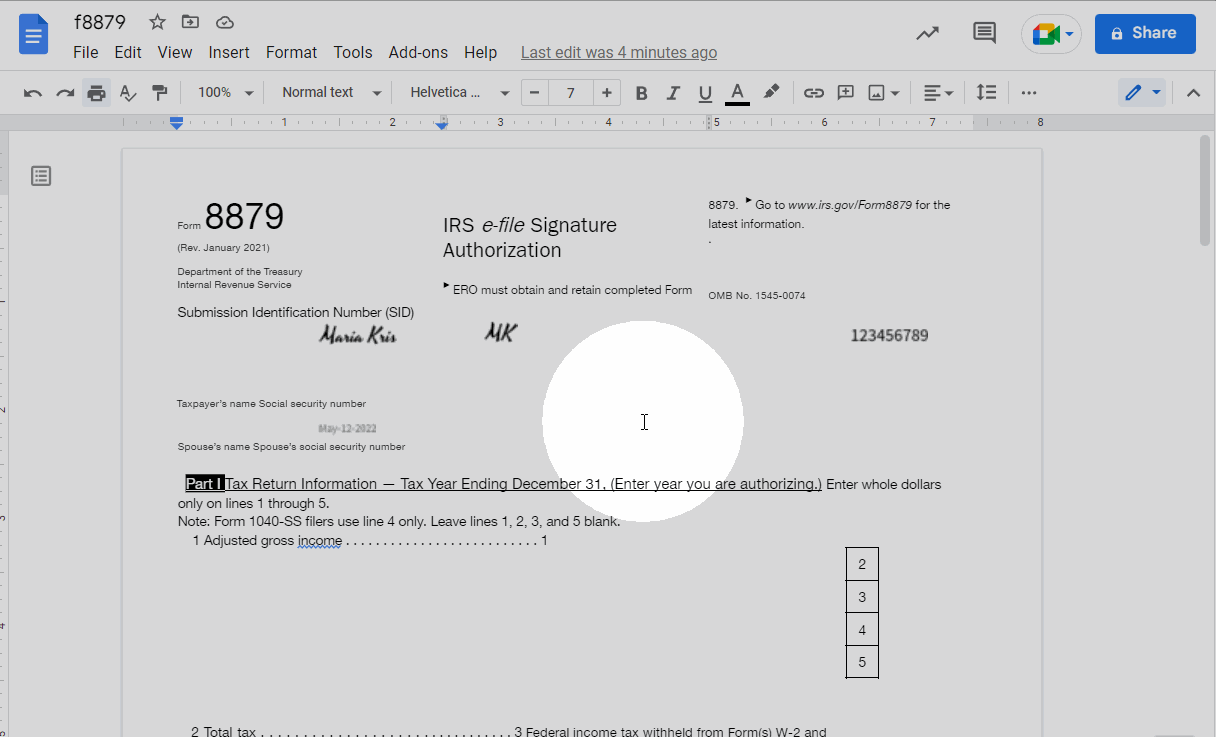The image size is (1216, 737).
Task: Open the Helvetica font dropdown
Action: pos(459,93)
